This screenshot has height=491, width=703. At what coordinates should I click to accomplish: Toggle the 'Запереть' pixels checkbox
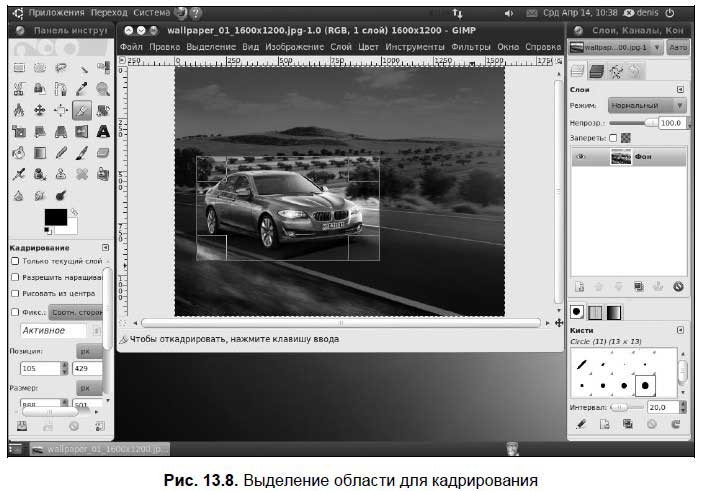(x=613, y=138)
